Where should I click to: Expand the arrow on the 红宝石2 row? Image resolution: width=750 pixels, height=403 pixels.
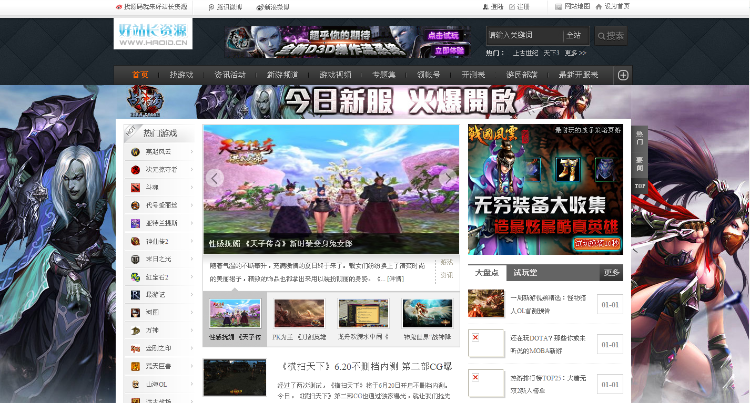click(x=191, y=277)
